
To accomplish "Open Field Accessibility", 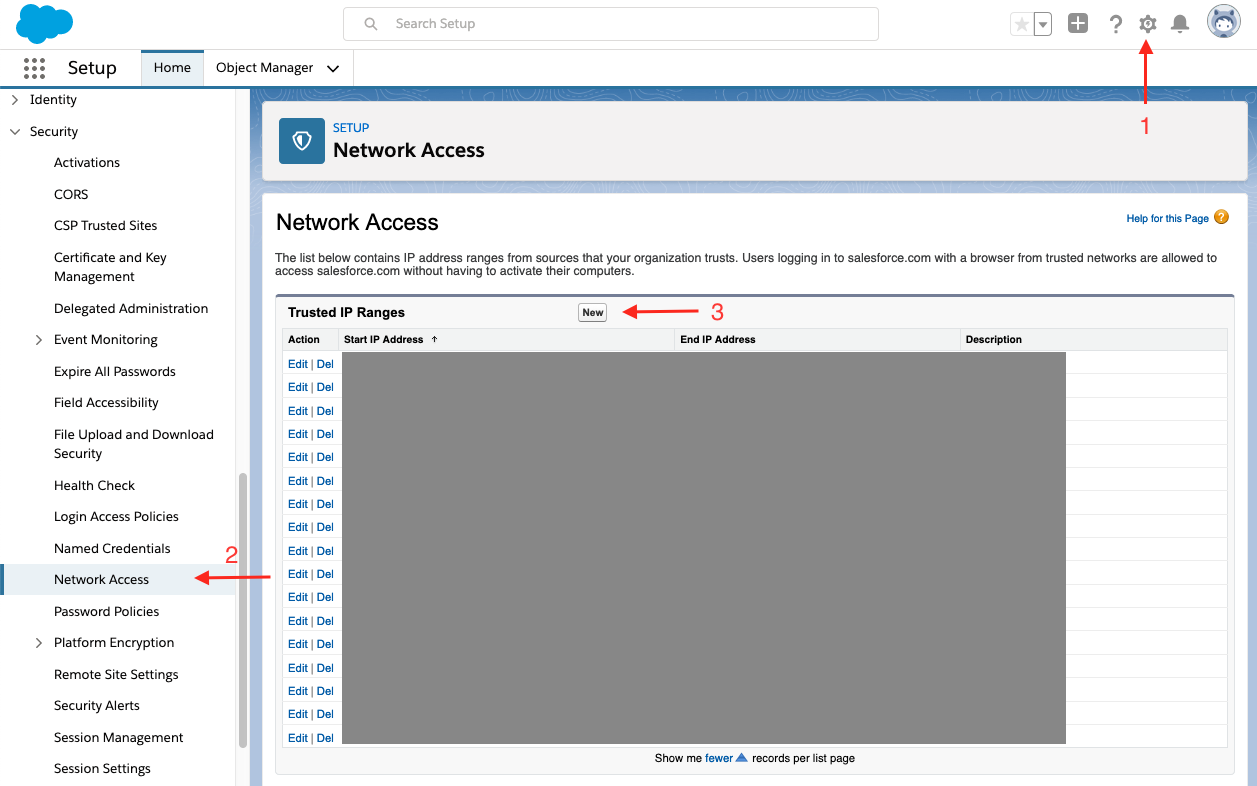I will coord(106,403).
